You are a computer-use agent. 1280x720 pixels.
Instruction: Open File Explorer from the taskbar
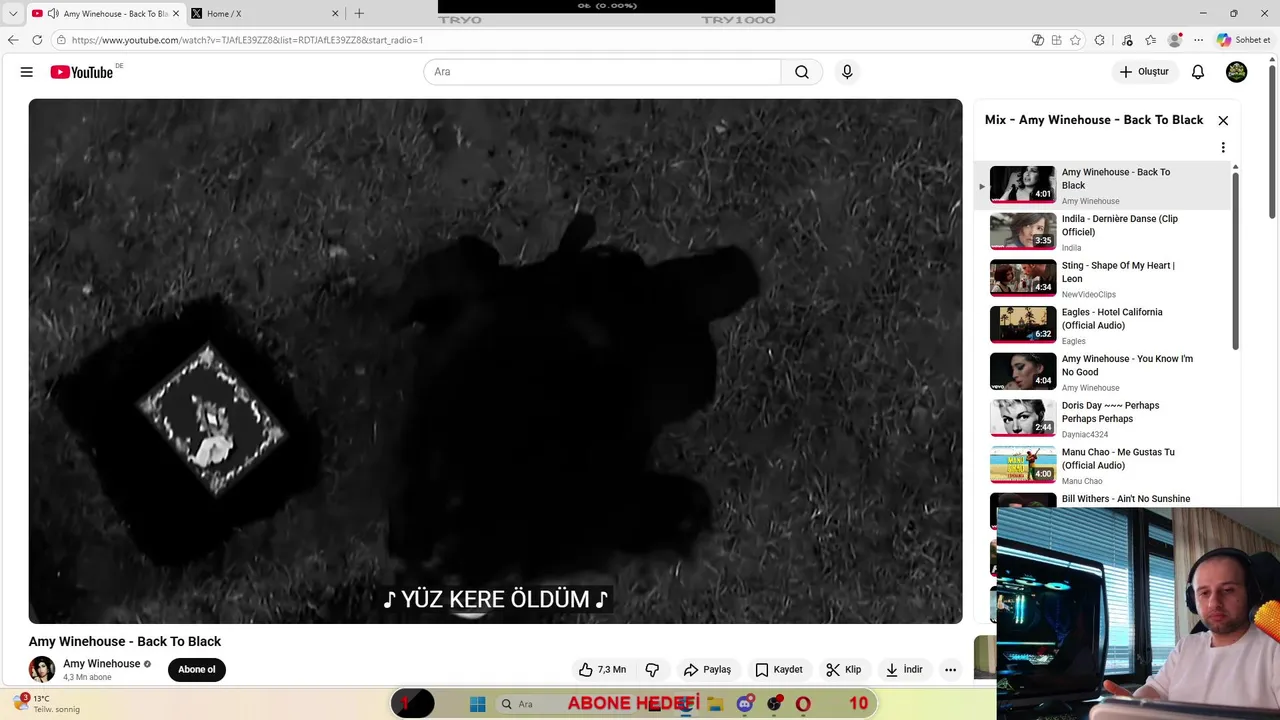715,704
